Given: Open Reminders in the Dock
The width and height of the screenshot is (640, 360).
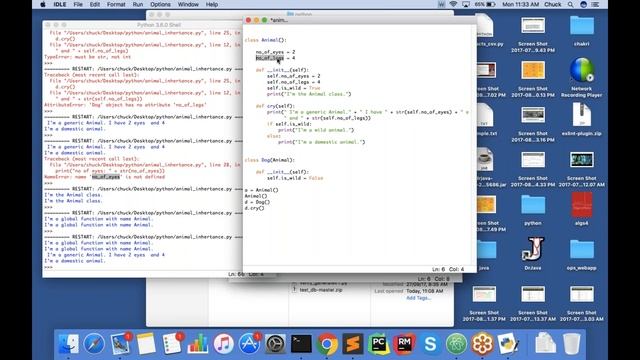Looking at the screenshot, I should pyautogui.click(x=172, y=344).
